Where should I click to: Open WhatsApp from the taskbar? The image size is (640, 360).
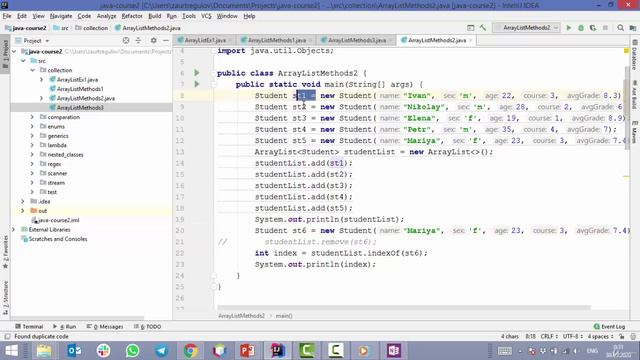[132, 351]
